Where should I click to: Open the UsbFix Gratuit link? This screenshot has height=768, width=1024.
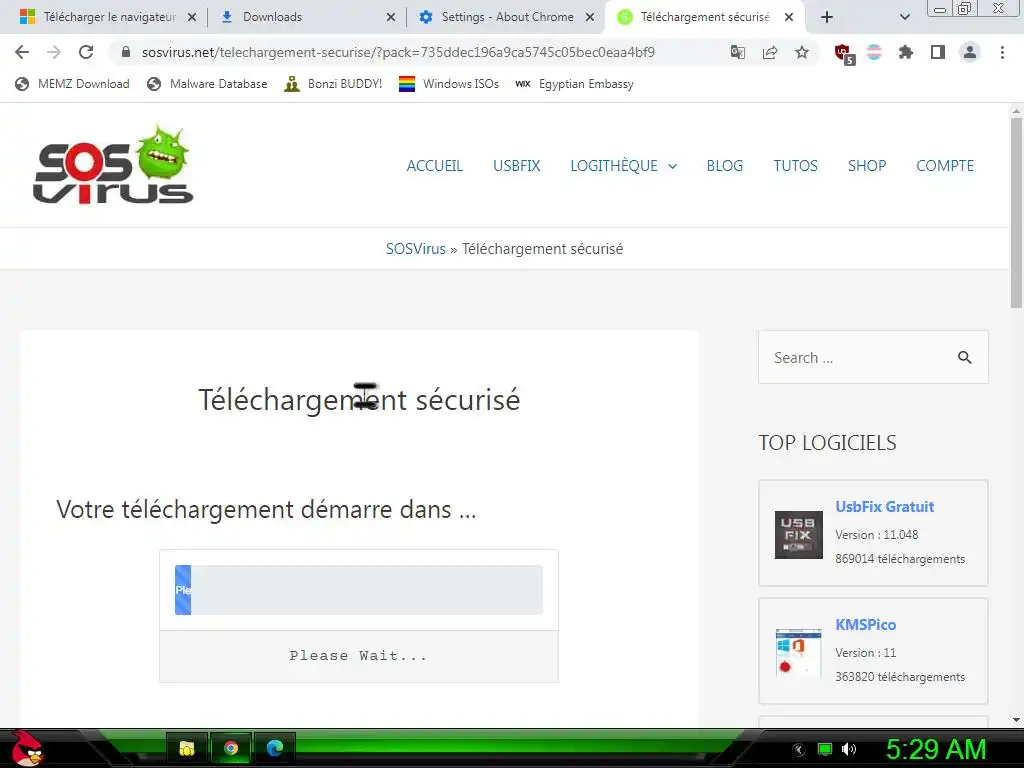tap(884, 507)
